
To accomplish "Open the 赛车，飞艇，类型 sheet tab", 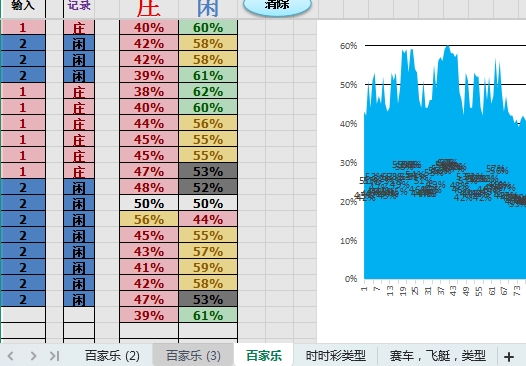I will [x=437, y=356].
